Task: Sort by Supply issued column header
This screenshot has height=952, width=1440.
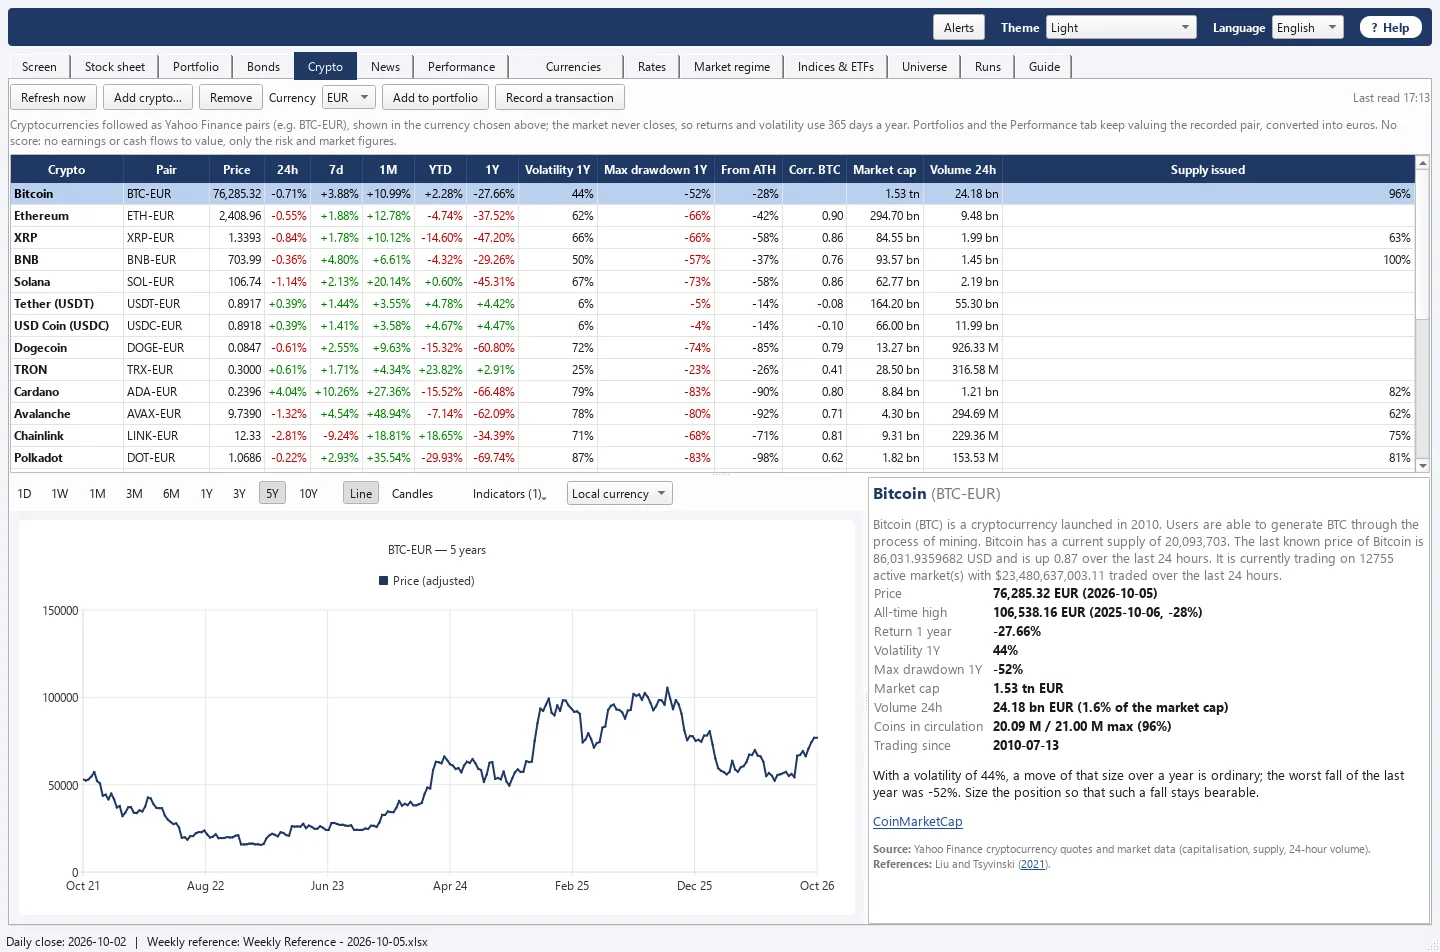Action: 1208,169
